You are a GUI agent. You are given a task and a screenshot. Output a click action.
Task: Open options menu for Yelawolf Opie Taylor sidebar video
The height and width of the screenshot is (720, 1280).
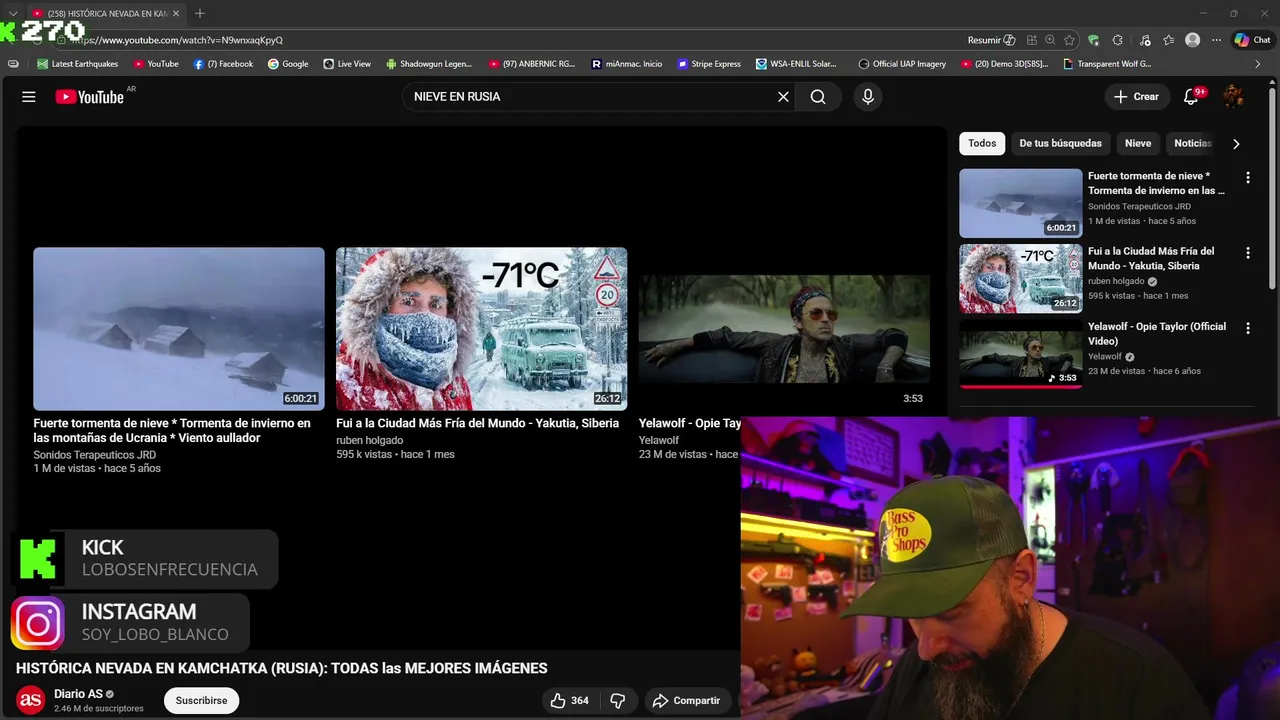(1247, 328)
